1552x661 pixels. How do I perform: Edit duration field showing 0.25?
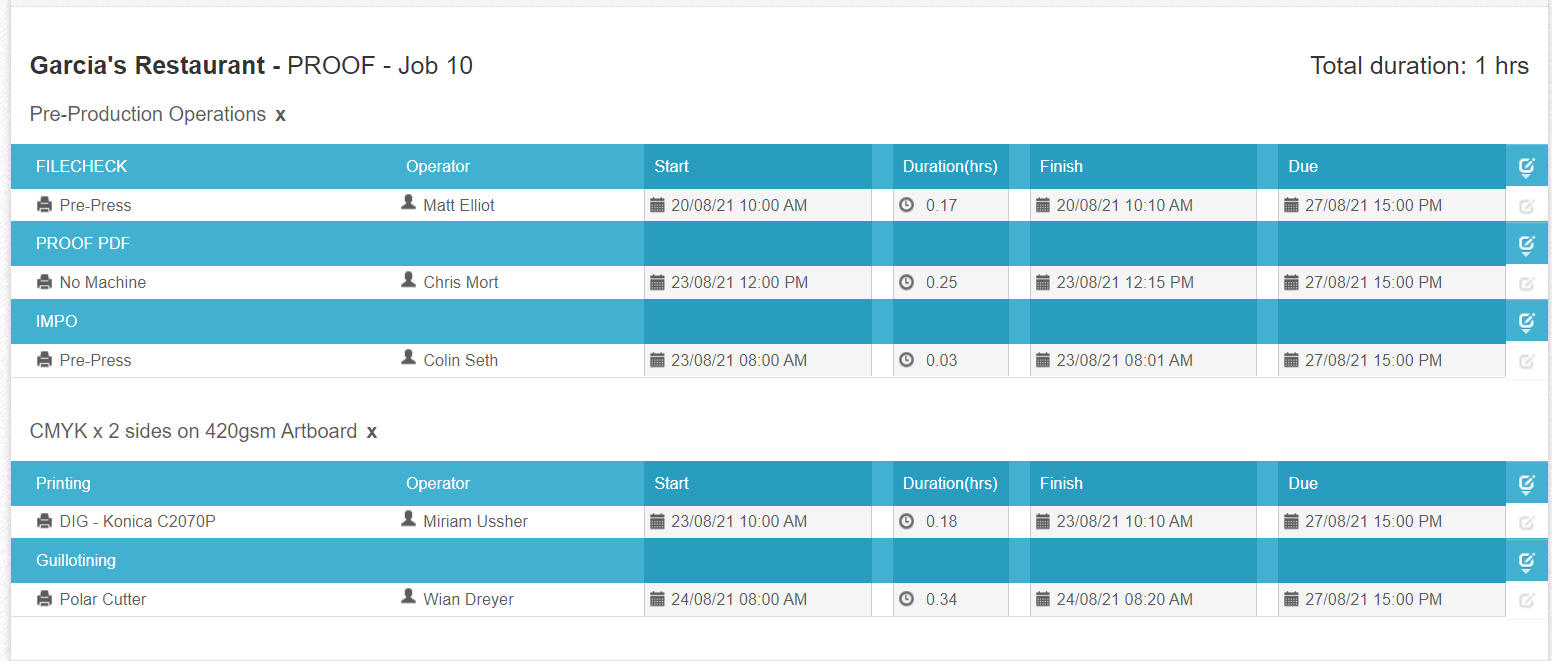tap(951, 282)
